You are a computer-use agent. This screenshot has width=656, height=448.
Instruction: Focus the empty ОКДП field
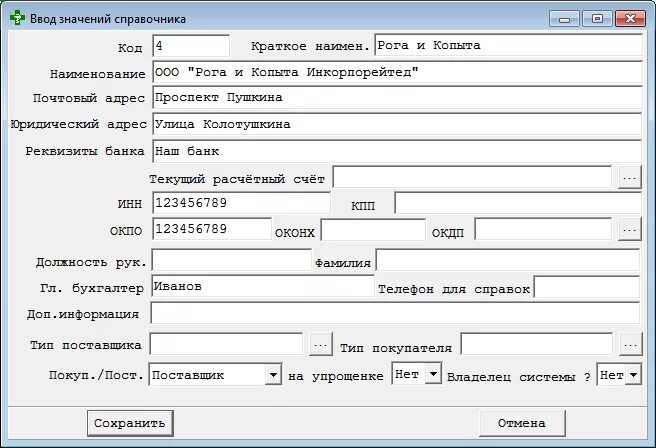pos(543,229)
